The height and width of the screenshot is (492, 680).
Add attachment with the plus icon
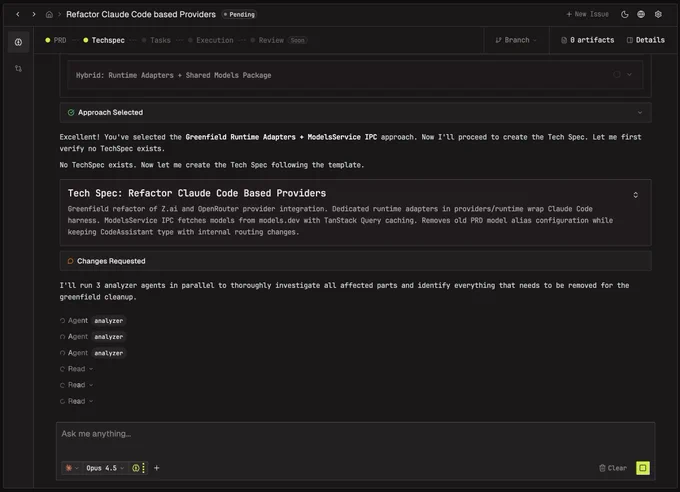157,468
